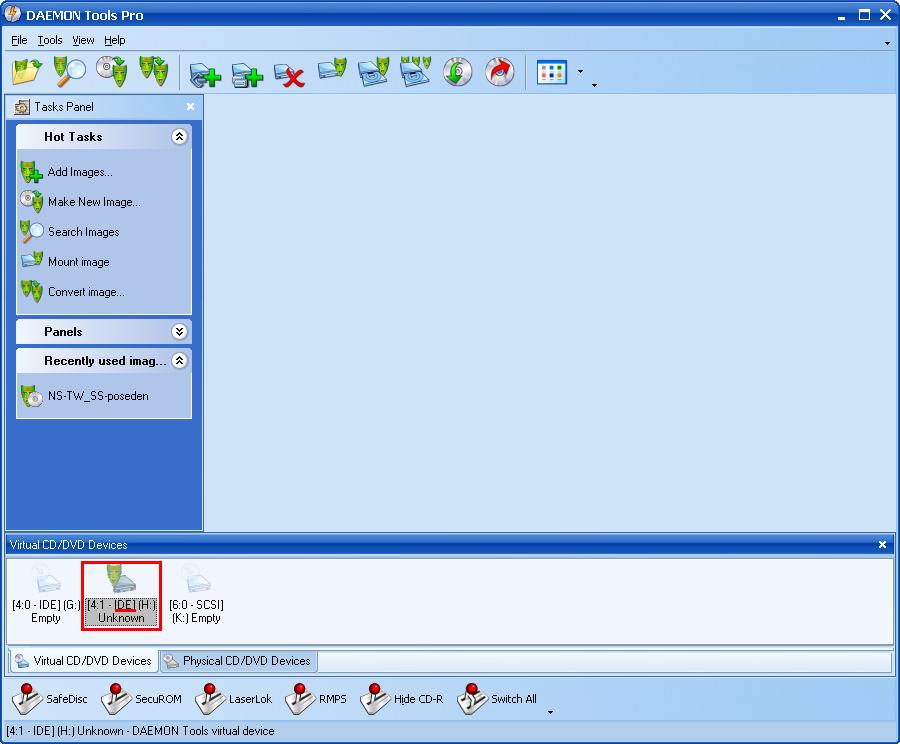Open the main toolbar options arrow
This screenshot has width=900, height=744.
pos(594,86)
